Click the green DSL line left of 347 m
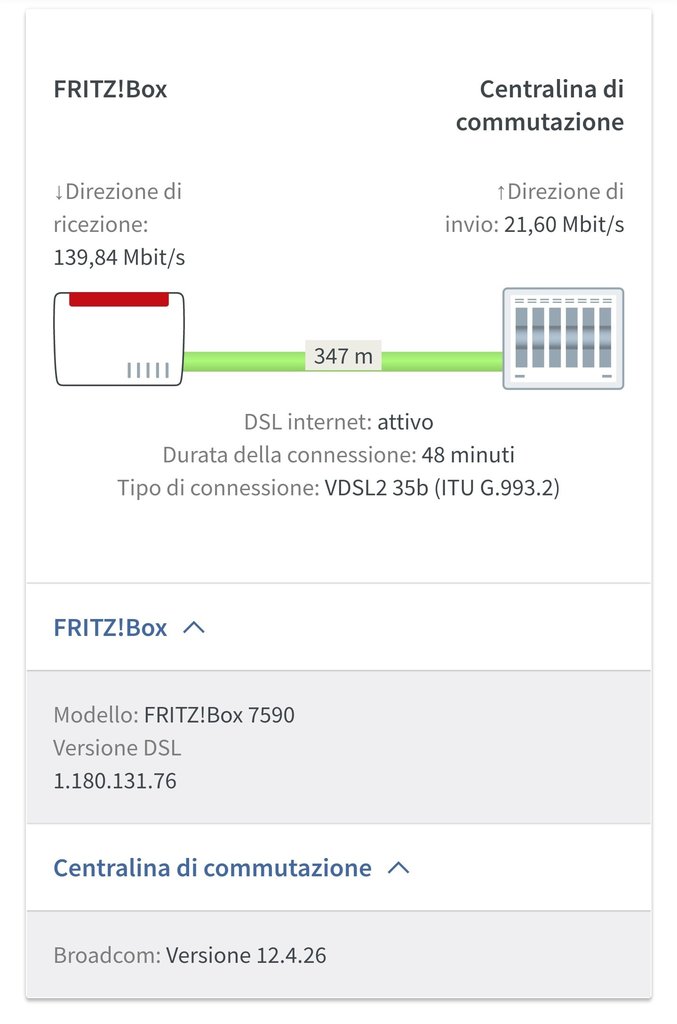The height and width of the screenshot is (1024, 677). [245, 360]
